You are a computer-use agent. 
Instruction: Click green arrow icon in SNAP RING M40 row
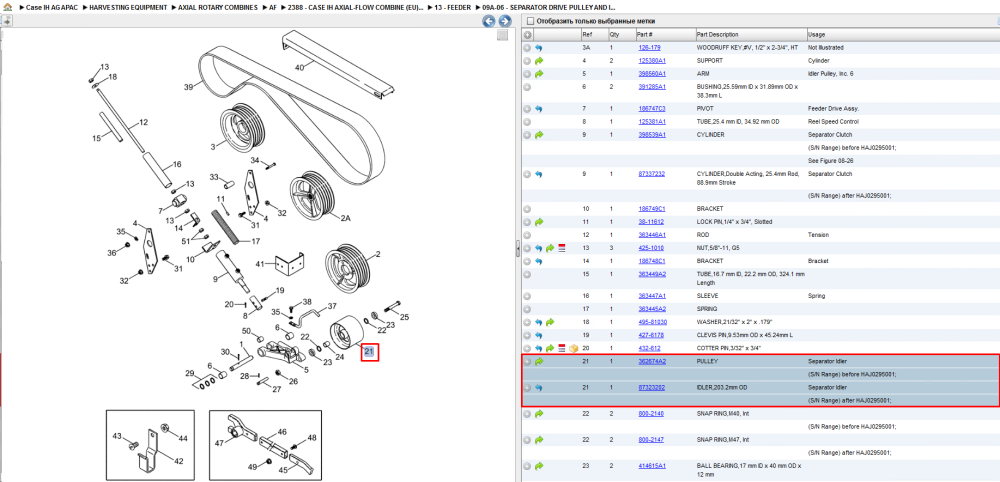coord(538,414)
